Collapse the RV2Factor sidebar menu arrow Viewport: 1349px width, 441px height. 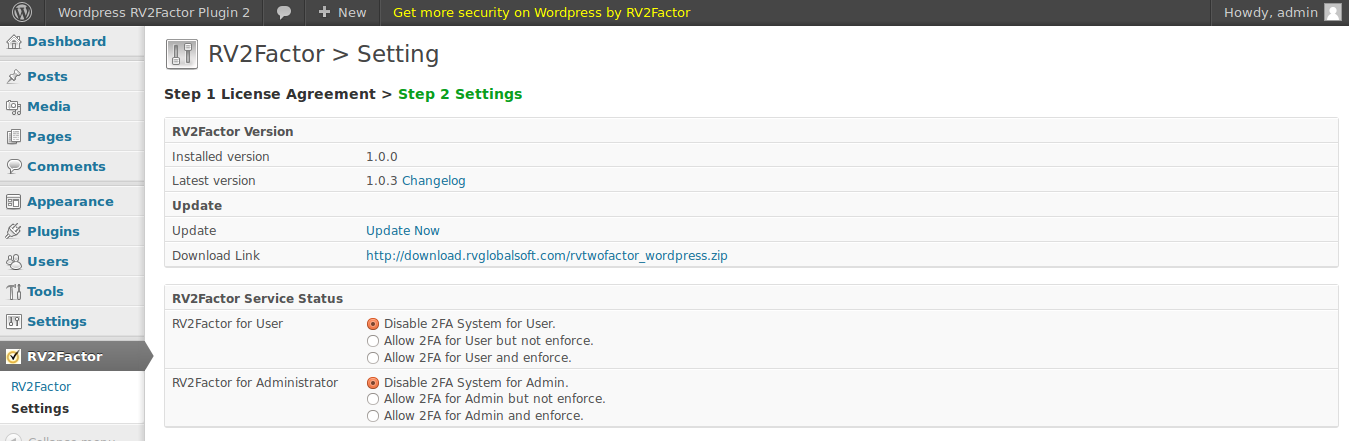(x=149, y=356)
